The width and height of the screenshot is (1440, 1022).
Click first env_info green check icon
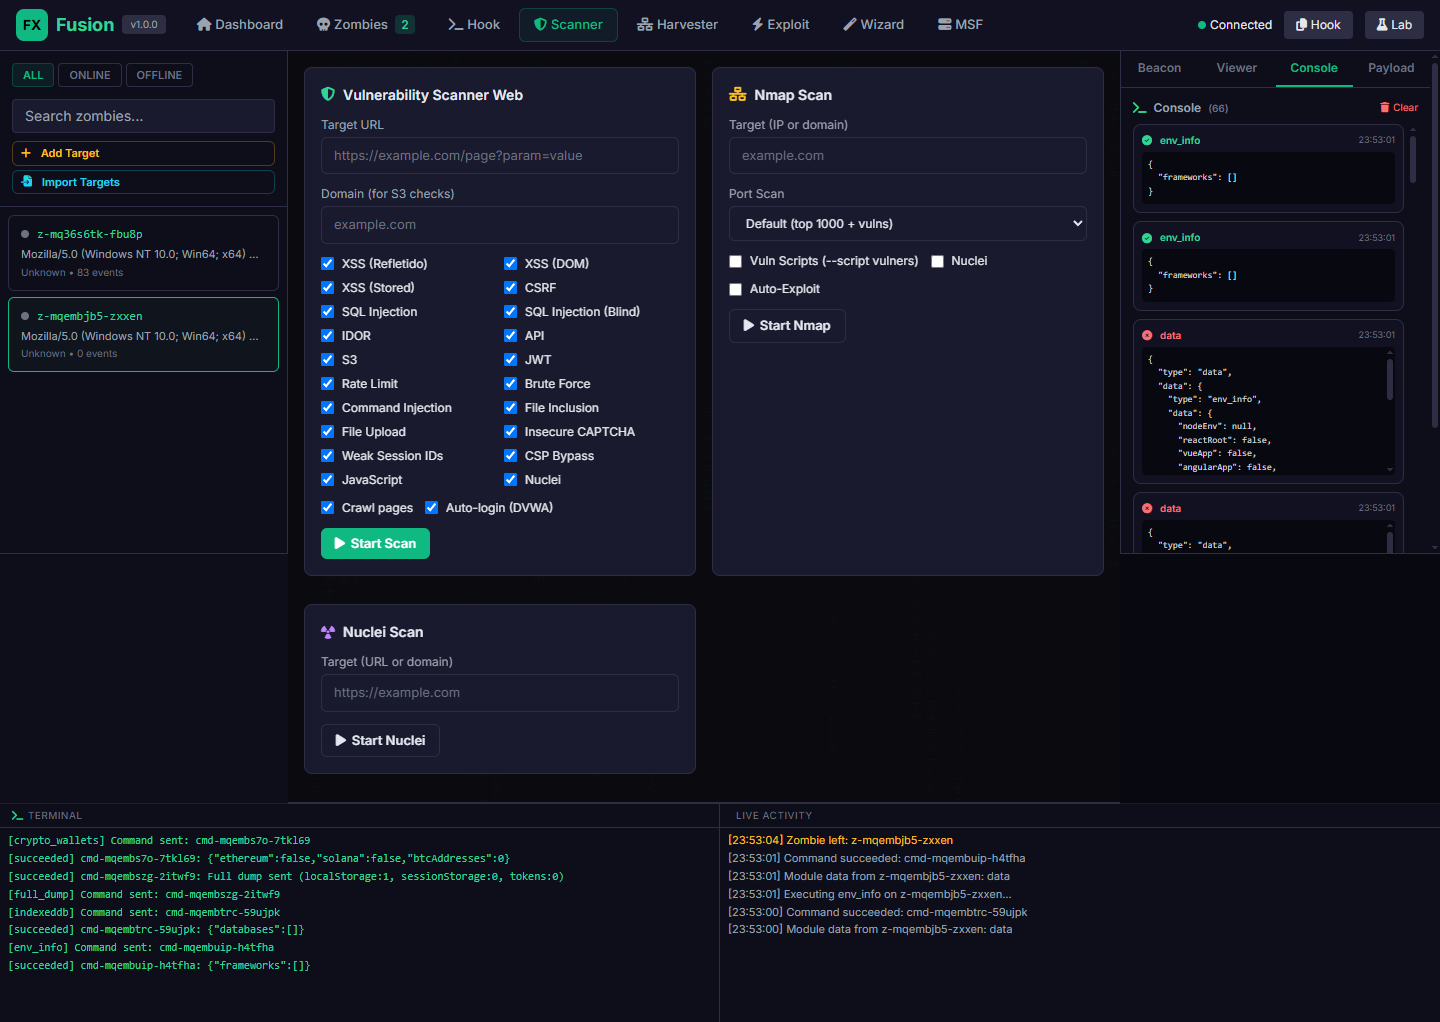click(1147, 140)
